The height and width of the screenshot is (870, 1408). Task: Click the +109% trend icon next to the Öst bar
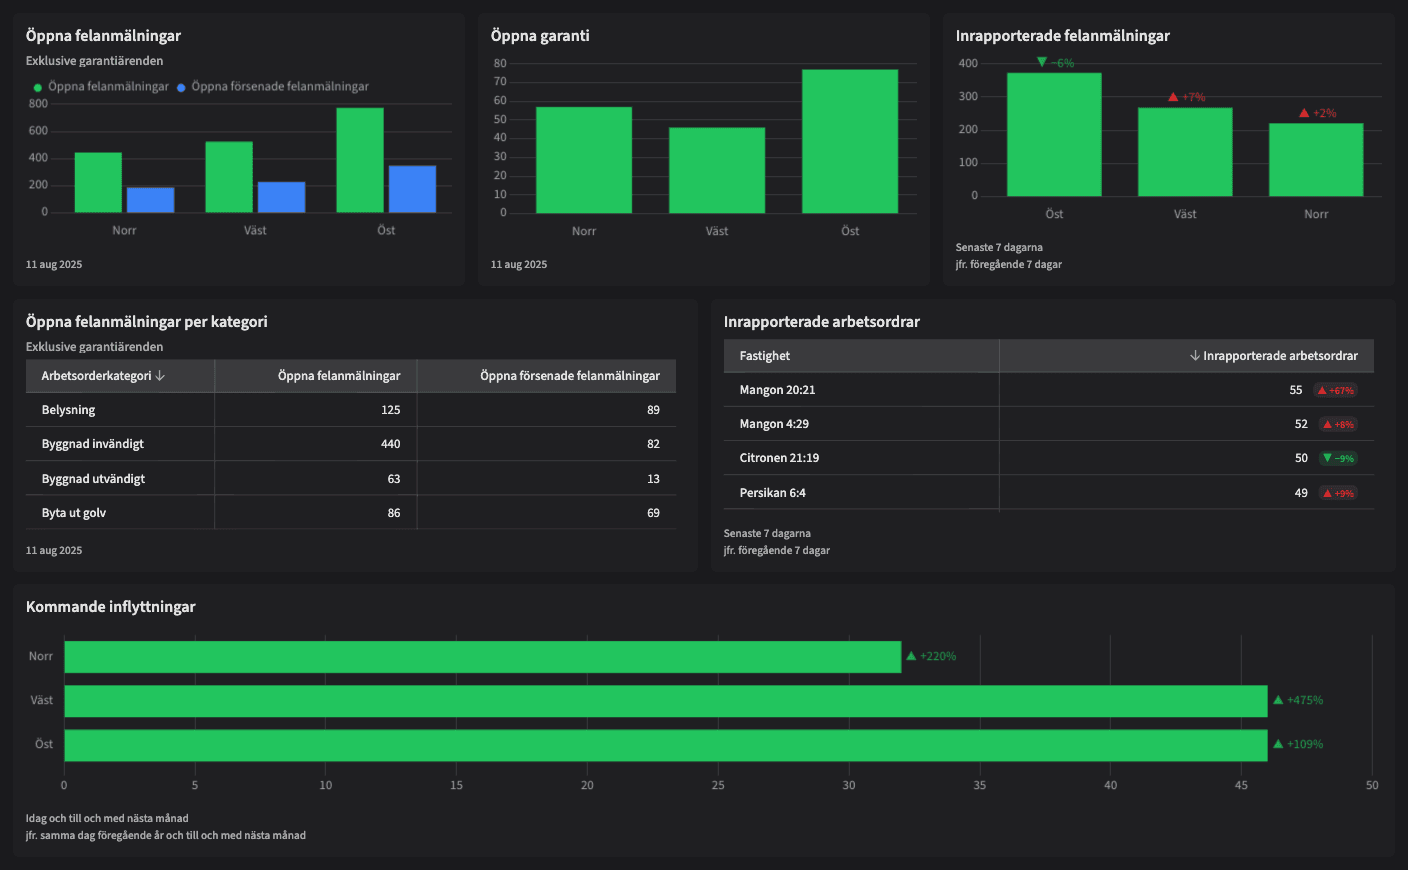(1297, 744)
